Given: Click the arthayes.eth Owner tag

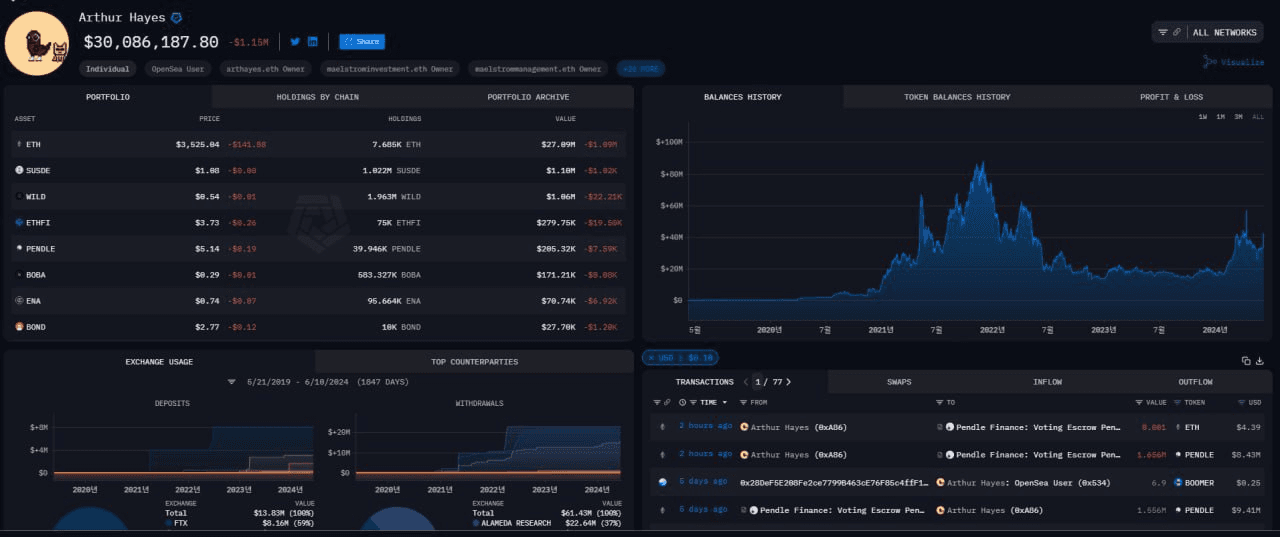Looking at the screenshot, I should (265, 69).
